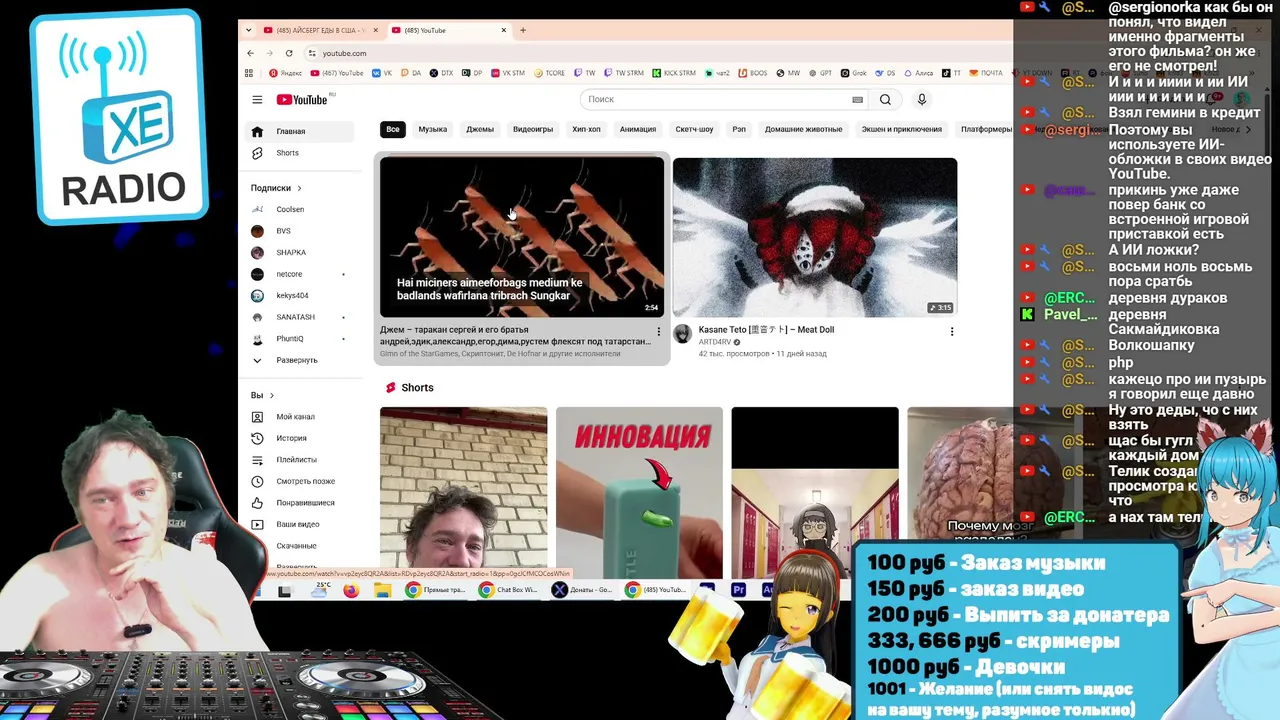
Task: Open the SANATASH subscription channel
Action: pyautogui.click(x=300, y=317)
